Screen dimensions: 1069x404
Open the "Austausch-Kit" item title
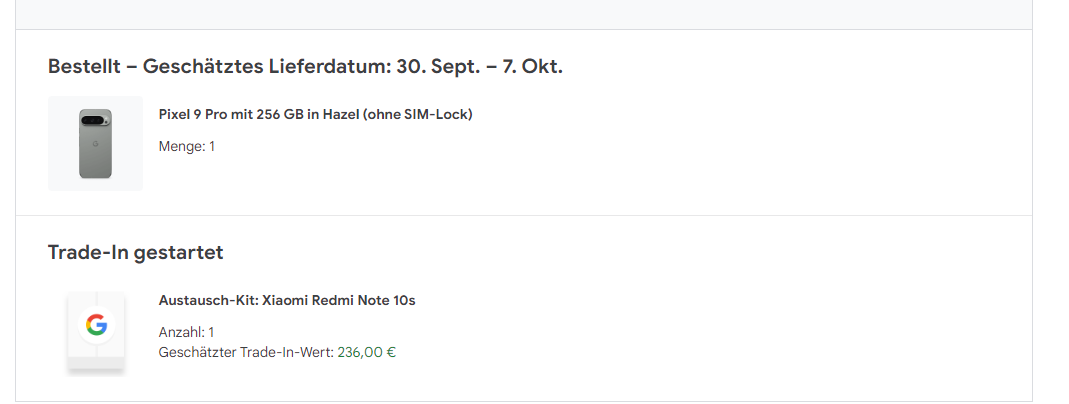[287, 300]
